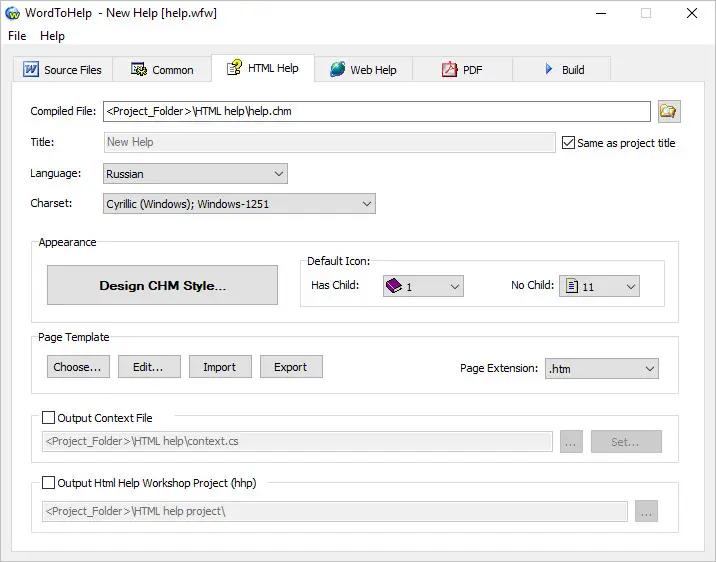Enable Output Context File checkbox
Image resolution: width=716 pixels, height=562 pixels.
coord(49,418)
